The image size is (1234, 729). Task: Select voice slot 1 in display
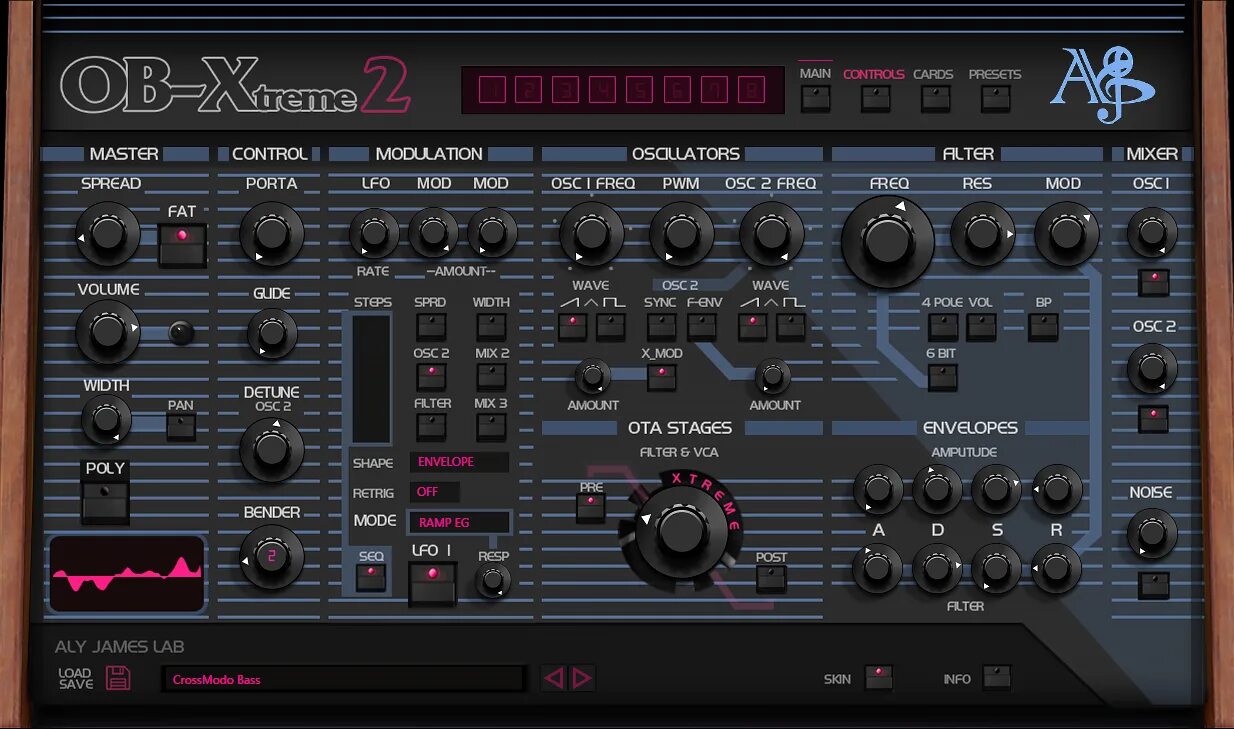(492, 91)
